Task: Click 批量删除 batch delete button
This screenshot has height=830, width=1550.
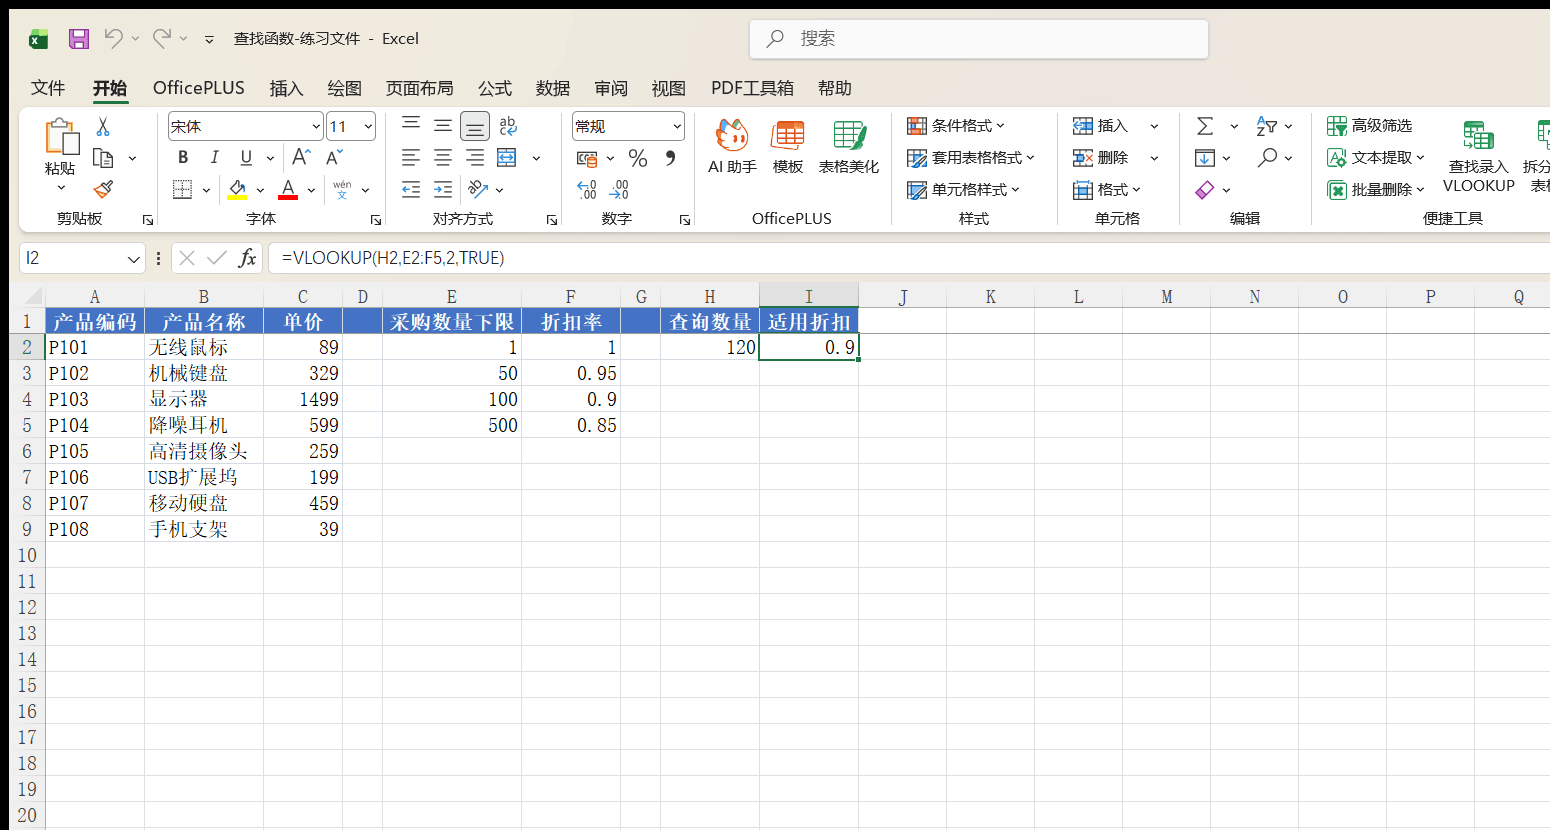Action: click(x=1376, y=189)
